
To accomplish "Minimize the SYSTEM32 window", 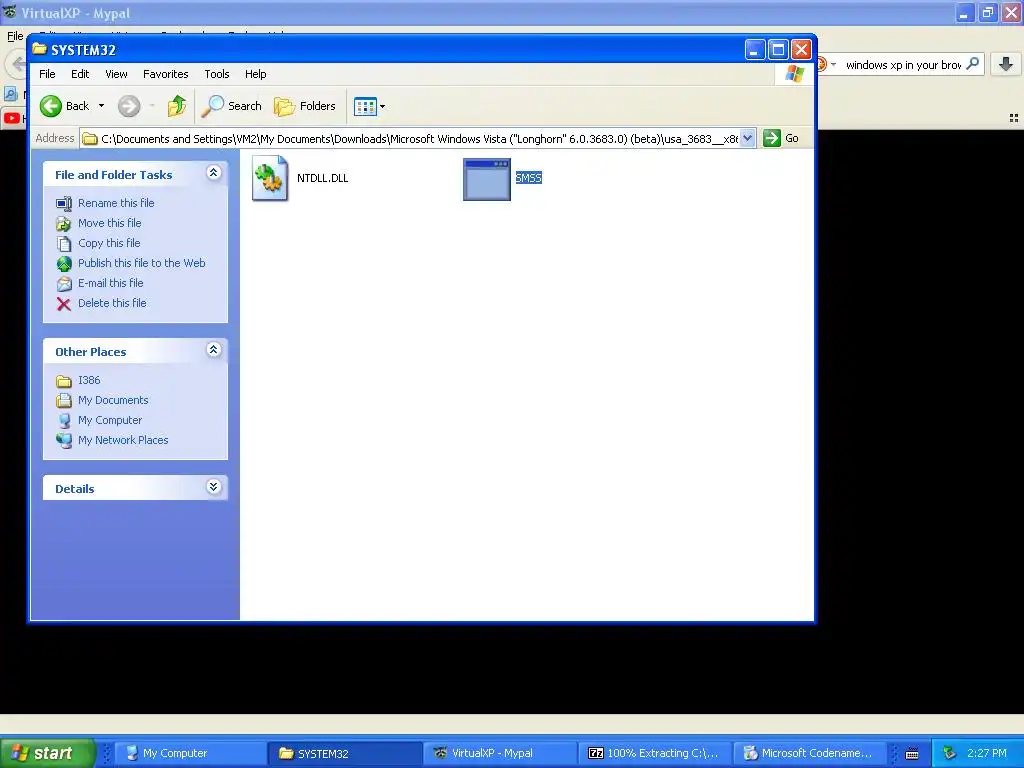I will [755, 50].
